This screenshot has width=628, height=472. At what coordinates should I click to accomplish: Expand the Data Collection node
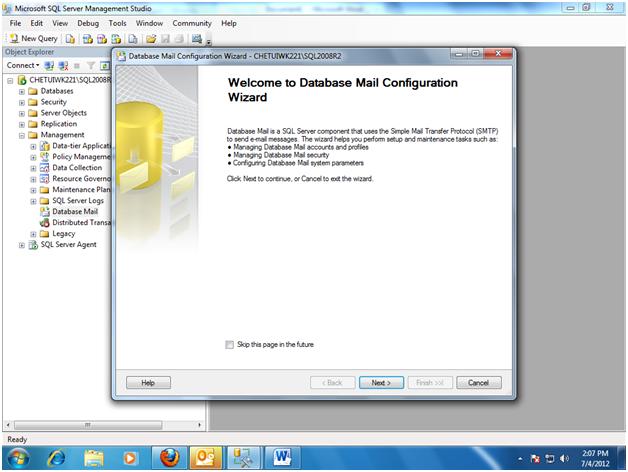pyautogui.click(x=33, y=168)
